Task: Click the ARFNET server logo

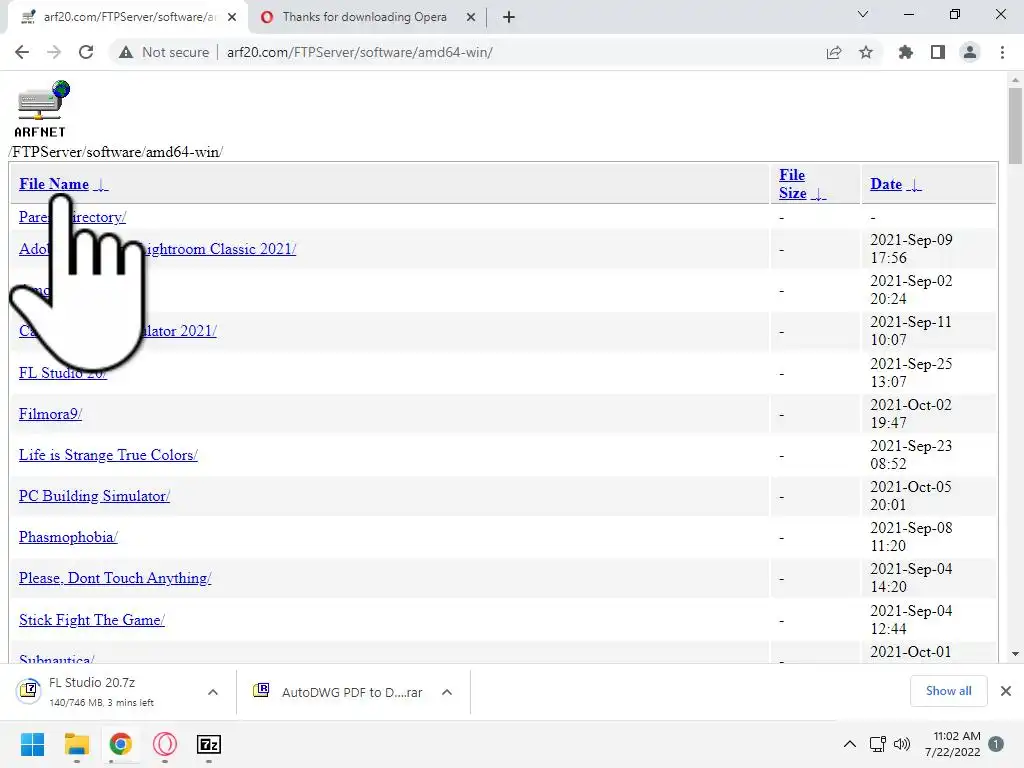Action: 41,109
